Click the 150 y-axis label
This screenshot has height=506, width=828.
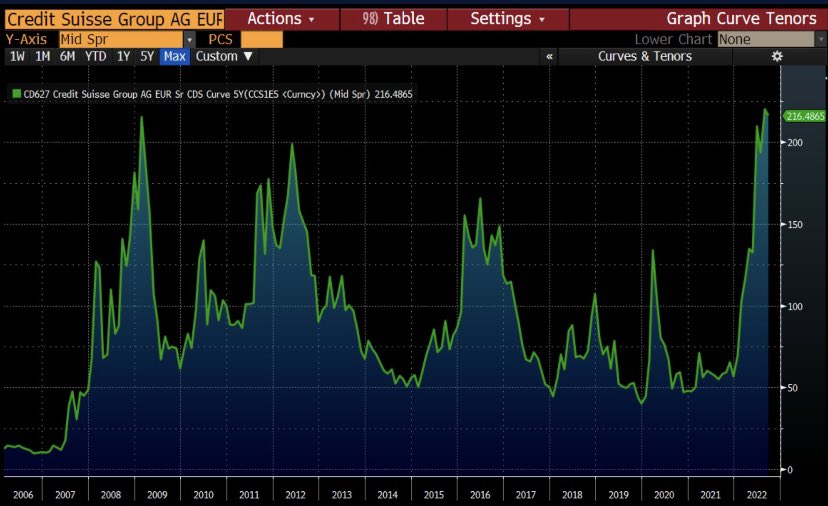pyautogui.click(x=795, y=224)
